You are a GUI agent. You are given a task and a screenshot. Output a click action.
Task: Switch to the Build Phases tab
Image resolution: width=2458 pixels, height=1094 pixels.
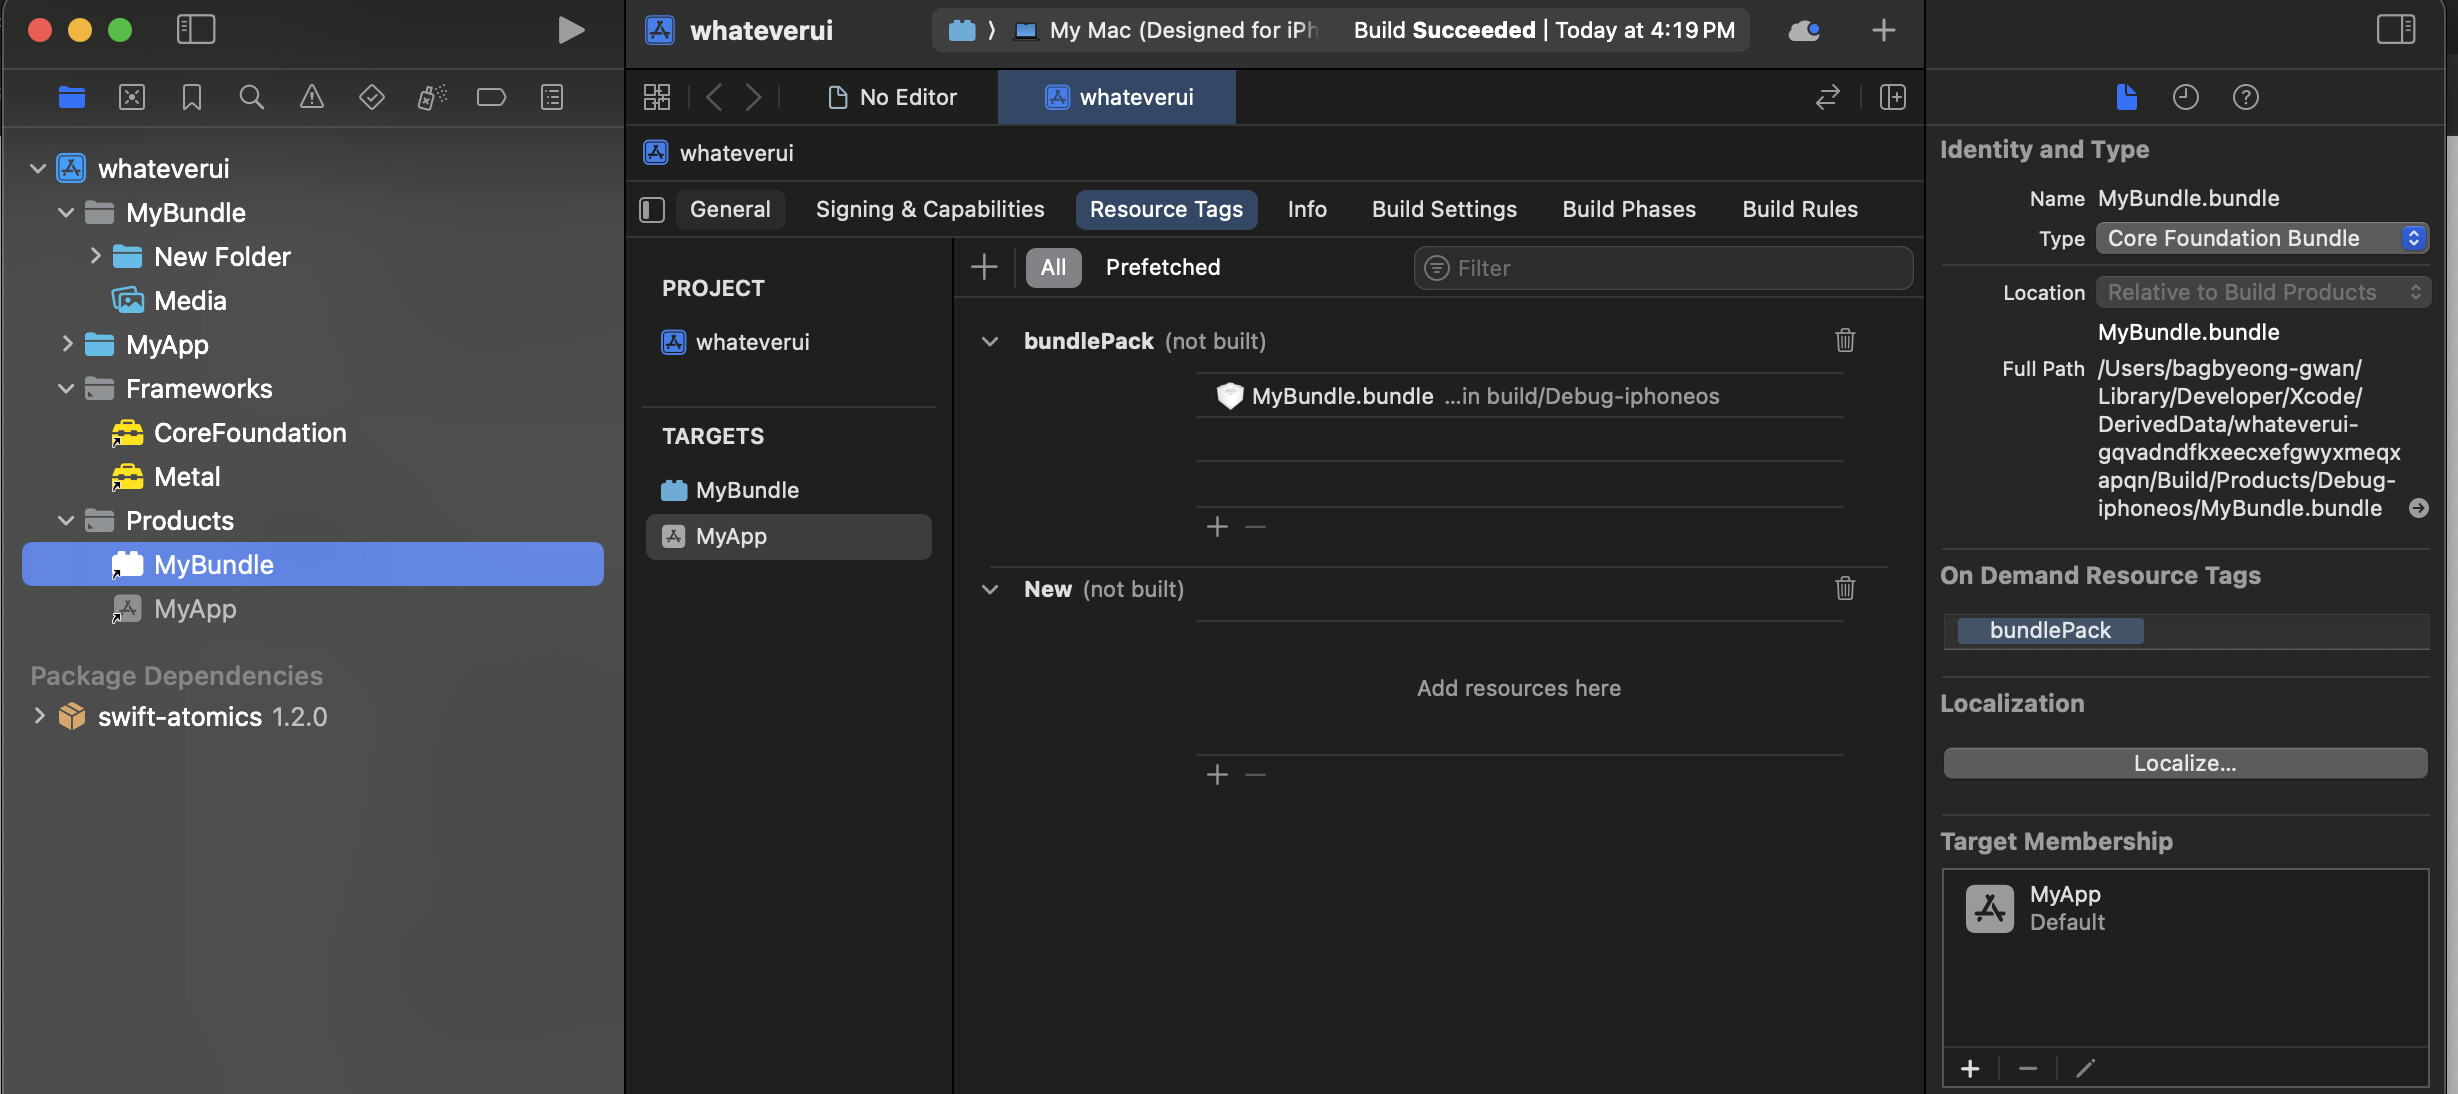(x=1629, y=209)
